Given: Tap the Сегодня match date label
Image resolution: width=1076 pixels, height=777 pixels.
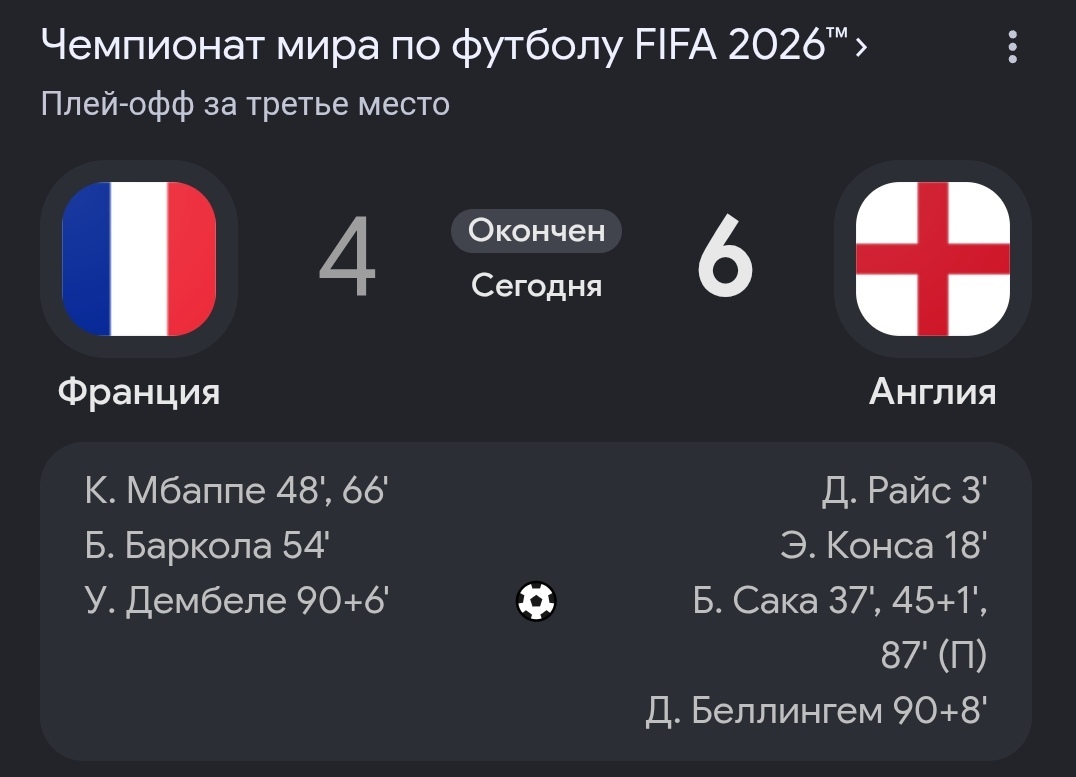Looking at the screenshot, I should (537, 286).
